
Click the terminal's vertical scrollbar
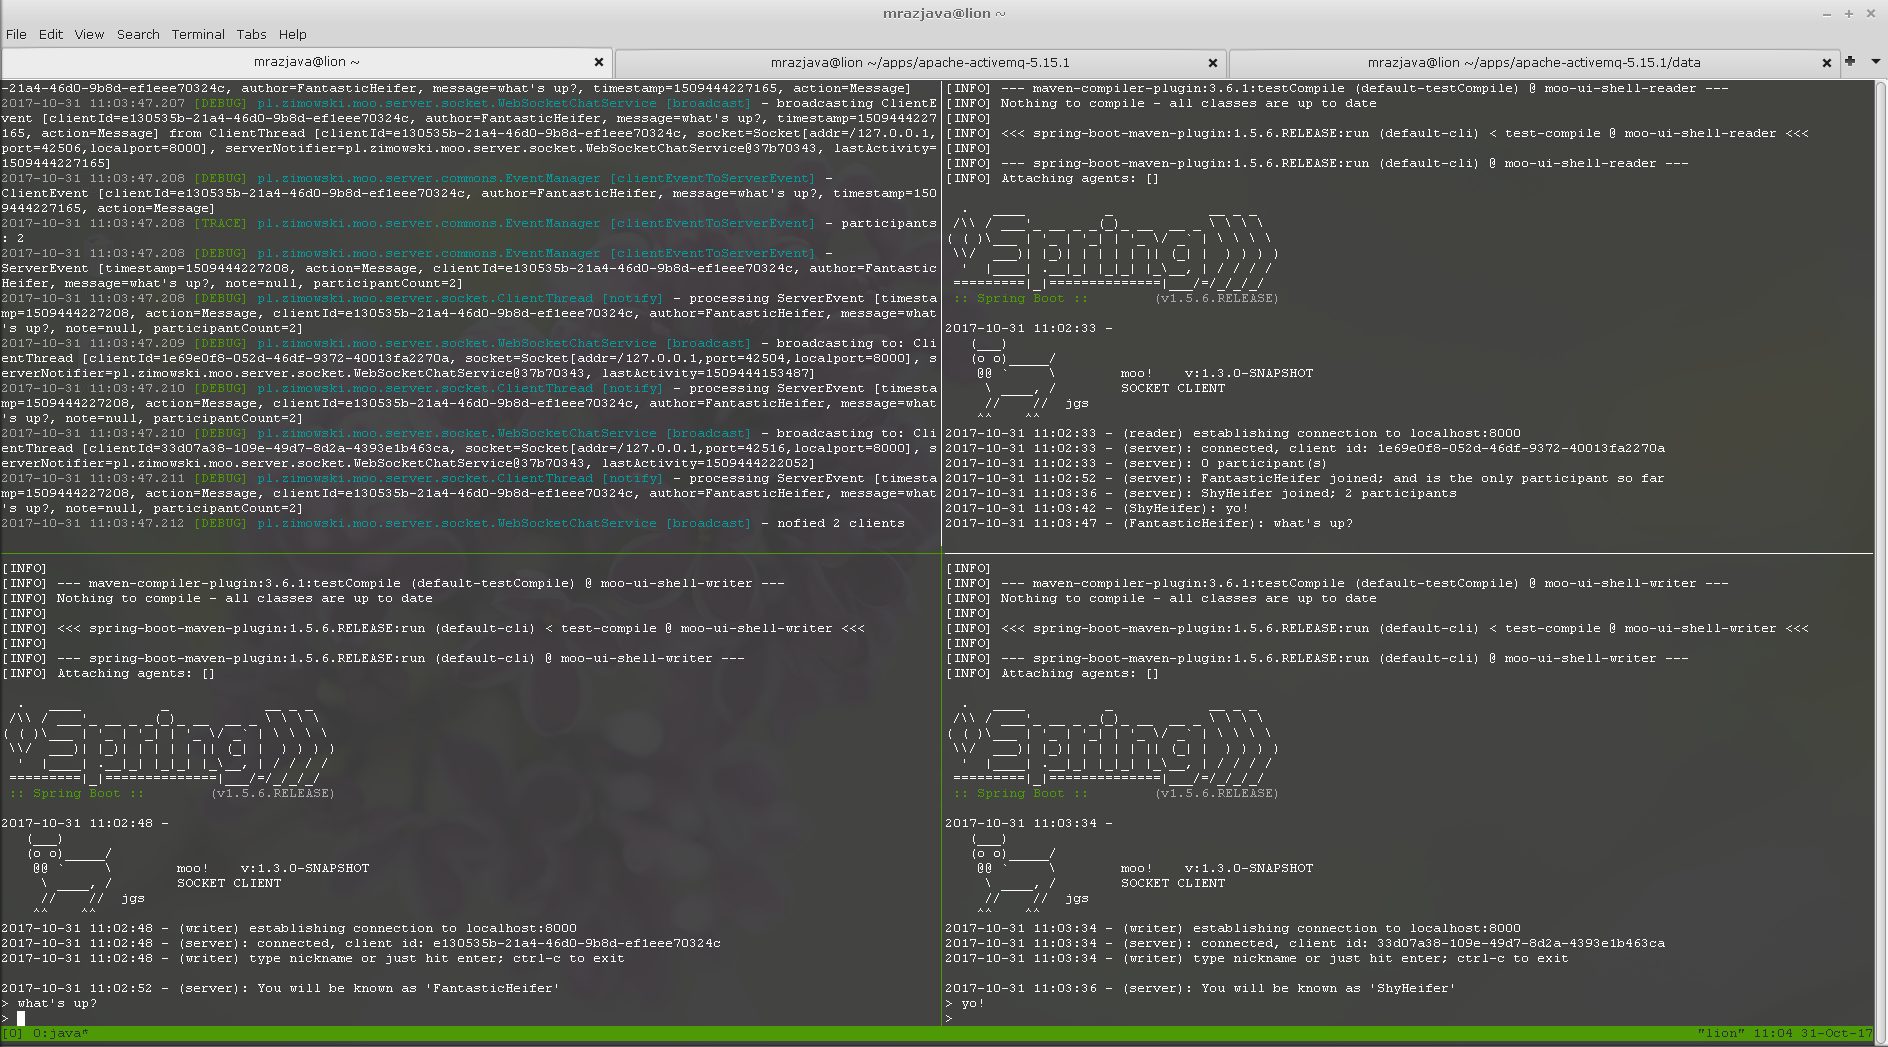click(x=1880, y=550)
